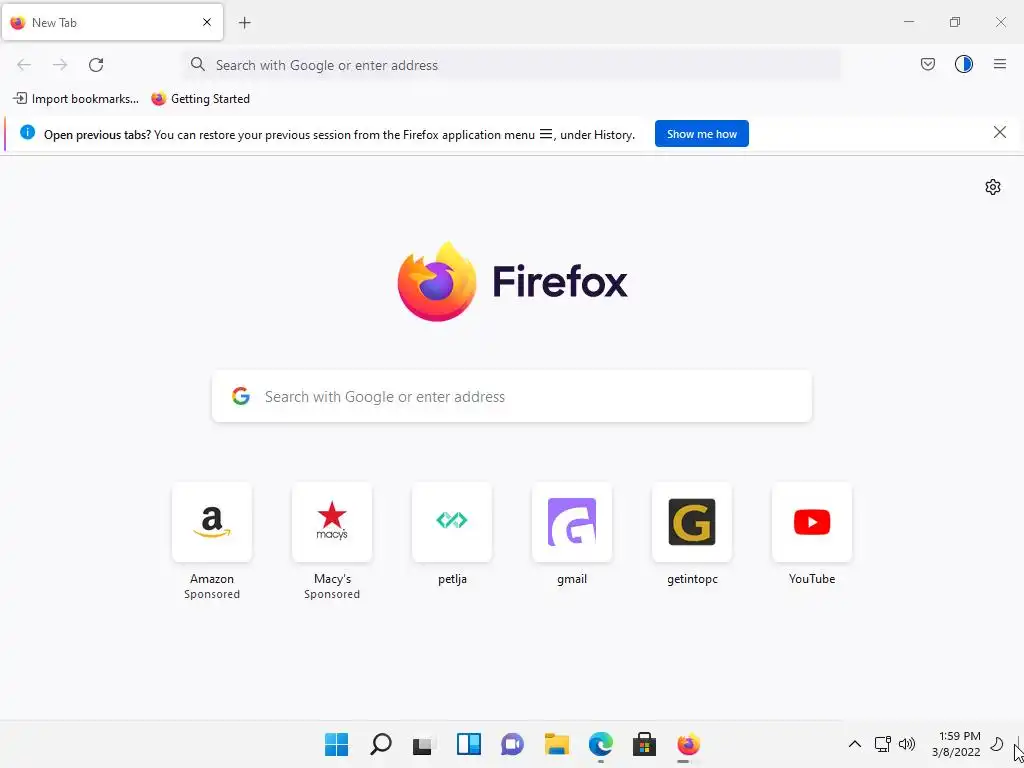Expand the hidden system tray icons
Viewport: 1024px width, 768px height.
click(854, 744)
